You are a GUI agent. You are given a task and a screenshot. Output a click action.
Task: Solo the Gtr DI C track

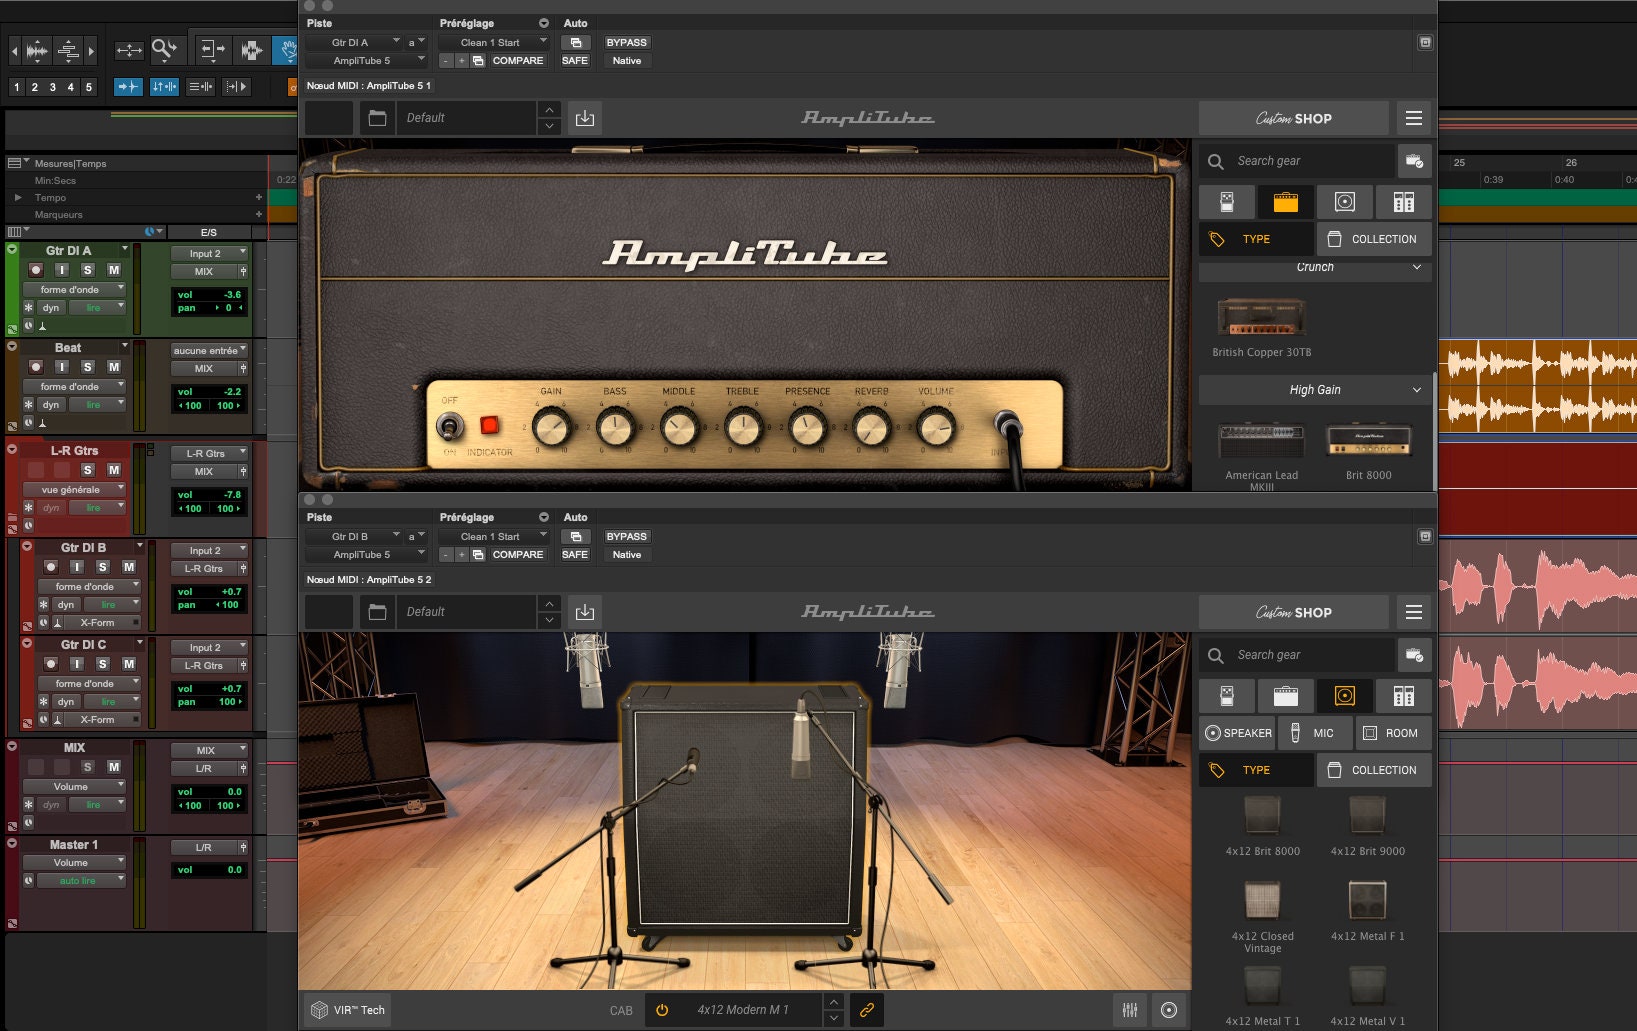click(x=102, y=664)
